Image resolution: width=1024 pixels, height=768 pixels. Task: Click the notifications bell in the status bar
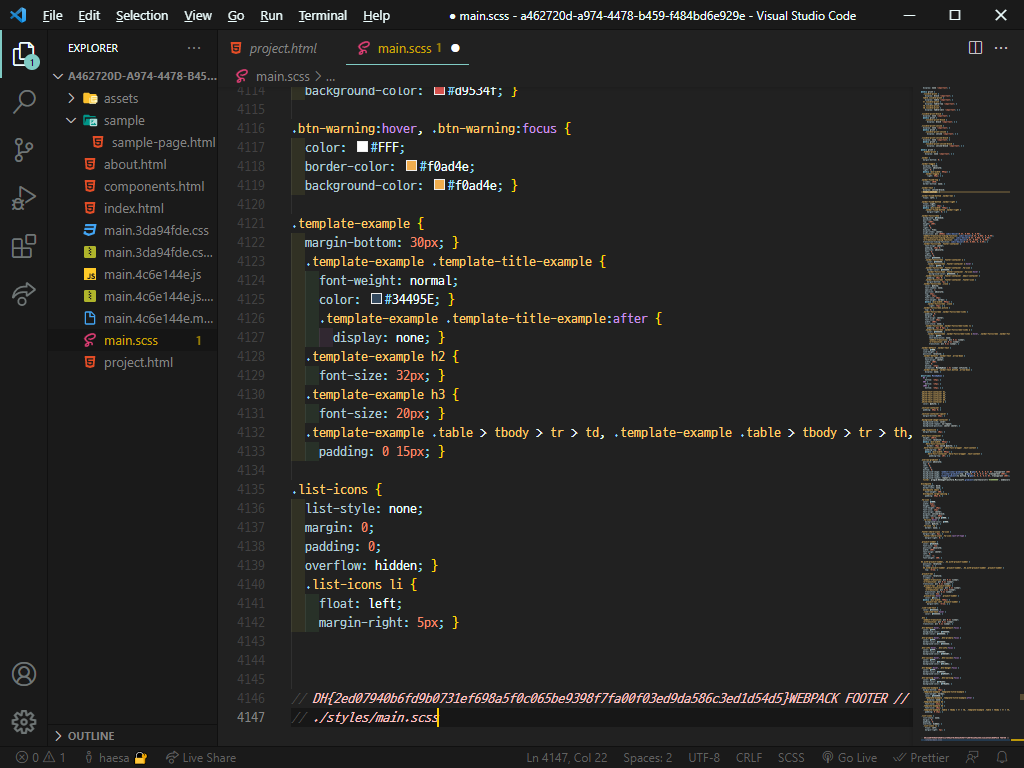point(1001,758)
